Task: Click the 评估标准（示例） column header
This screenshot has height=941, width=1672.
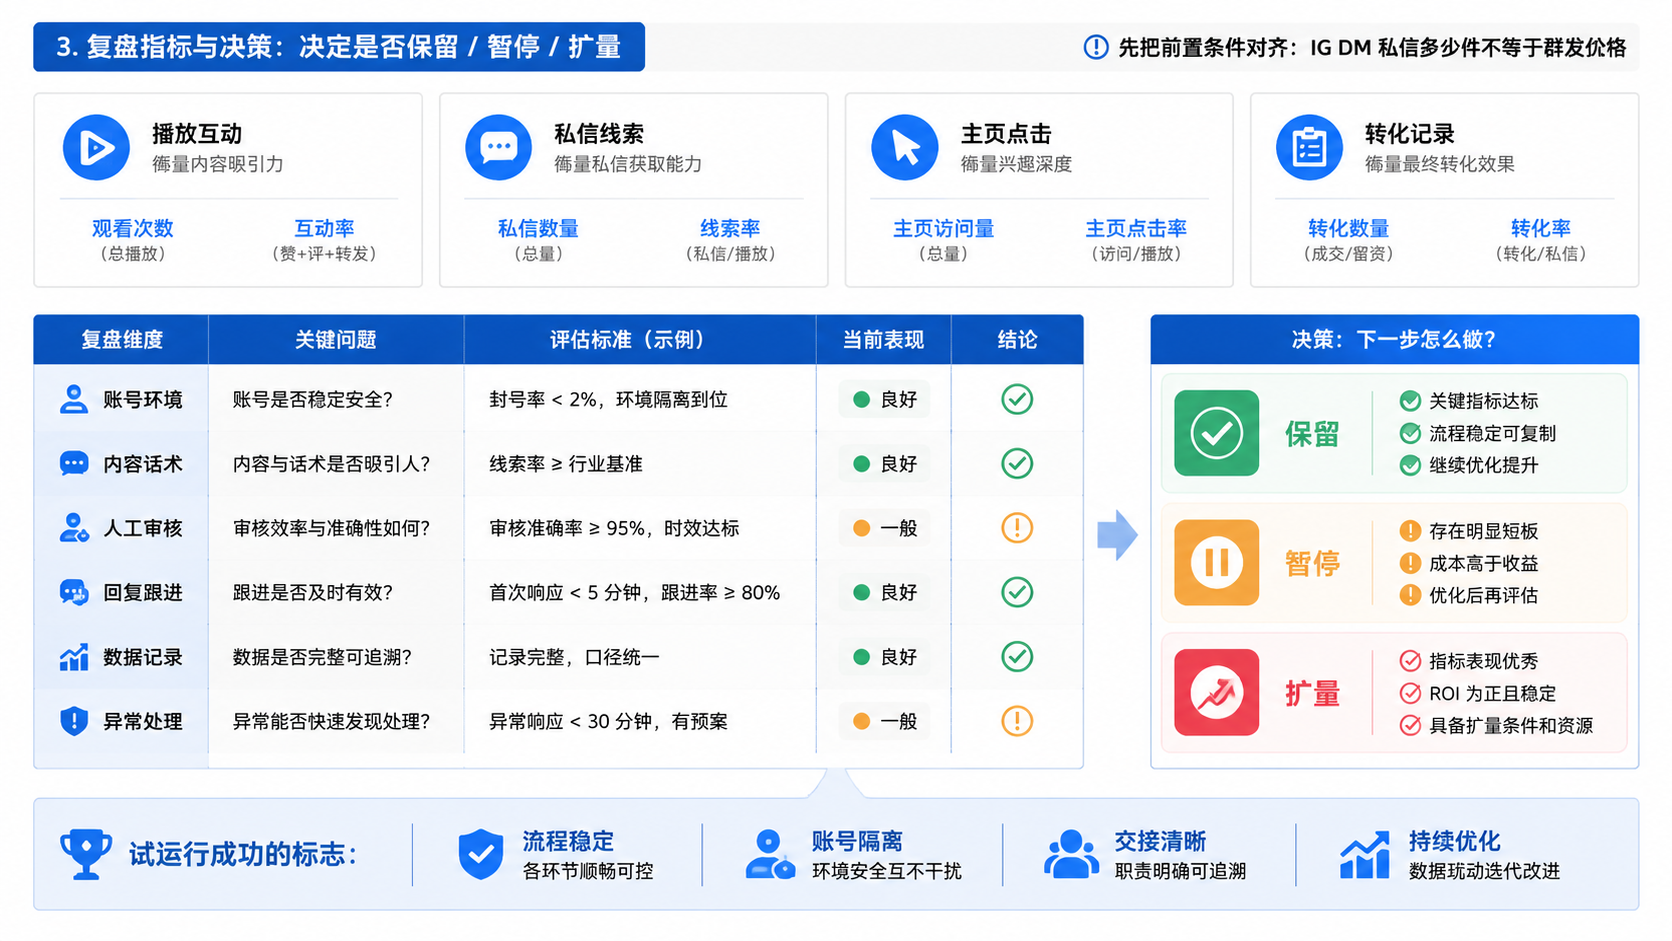Action: coord(640,340)
